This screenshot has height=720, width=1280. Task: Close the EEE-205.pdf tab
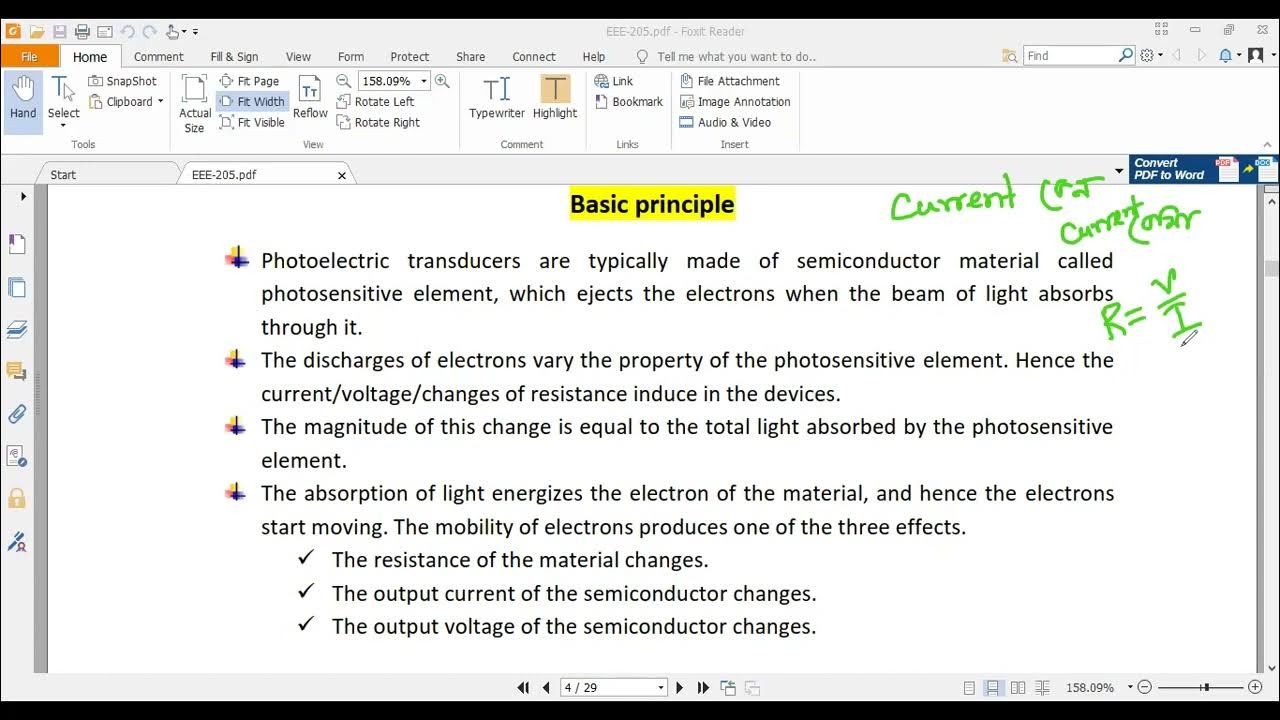[x=342, y=175]
